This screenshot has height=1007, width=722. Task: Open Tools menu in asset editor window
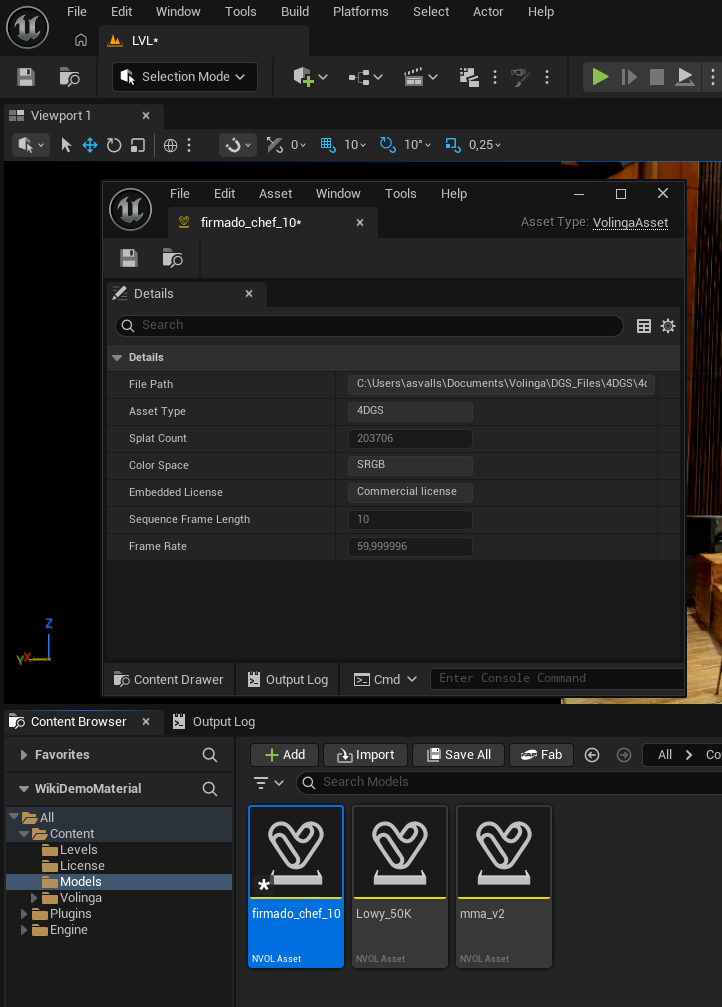pyautogui.click(x=400, y=193)
